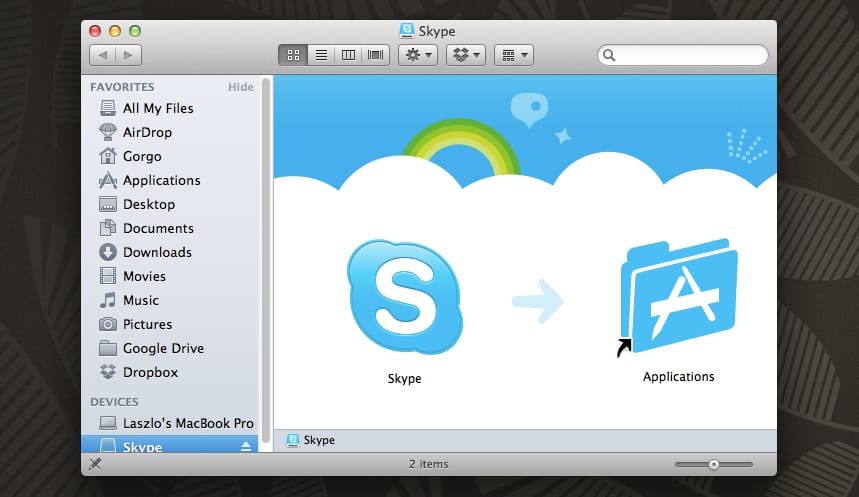The image size is (859, 497).
Task: Switch to Cover Flow view
Action: tap(376, 55)
